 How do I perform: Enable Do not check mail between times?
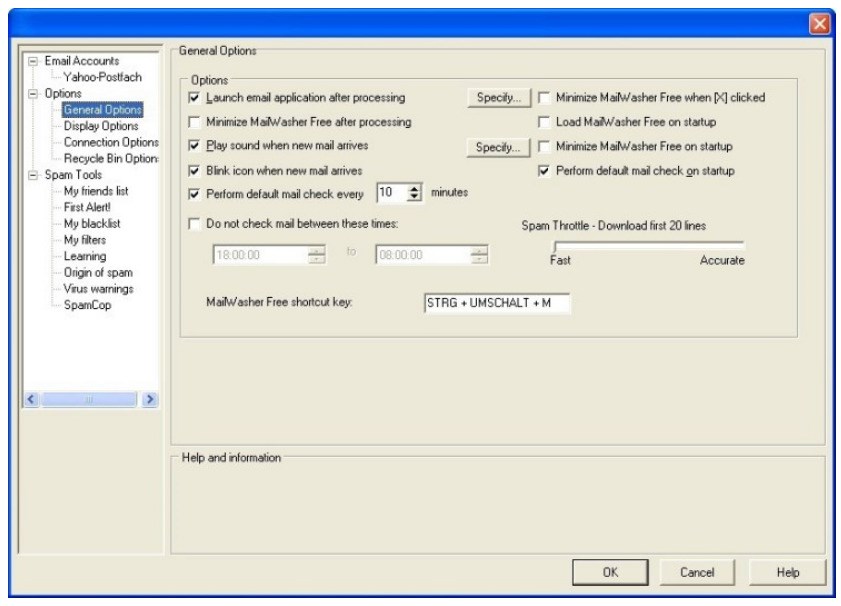[194, 224]
